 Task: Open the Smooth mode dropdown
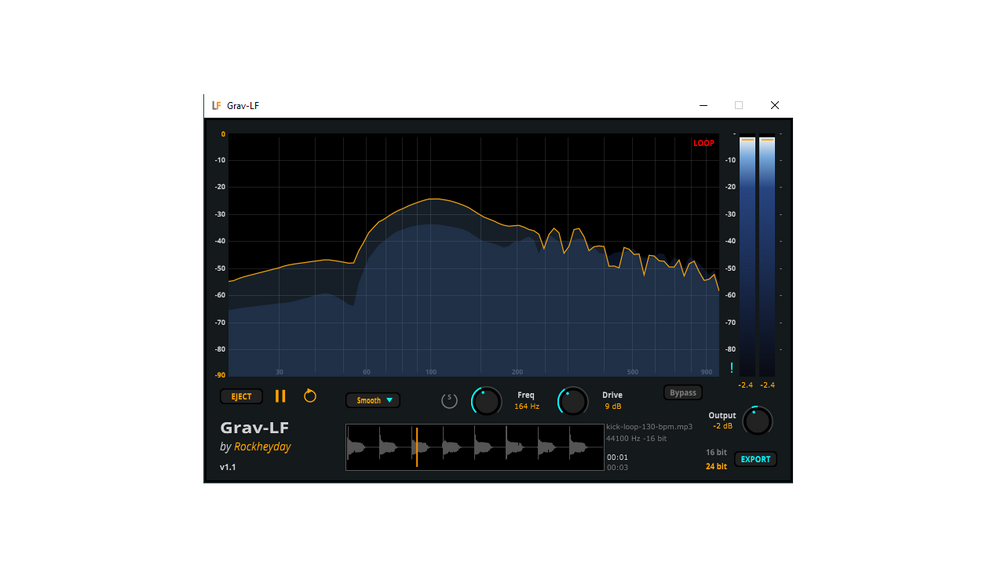373,400
